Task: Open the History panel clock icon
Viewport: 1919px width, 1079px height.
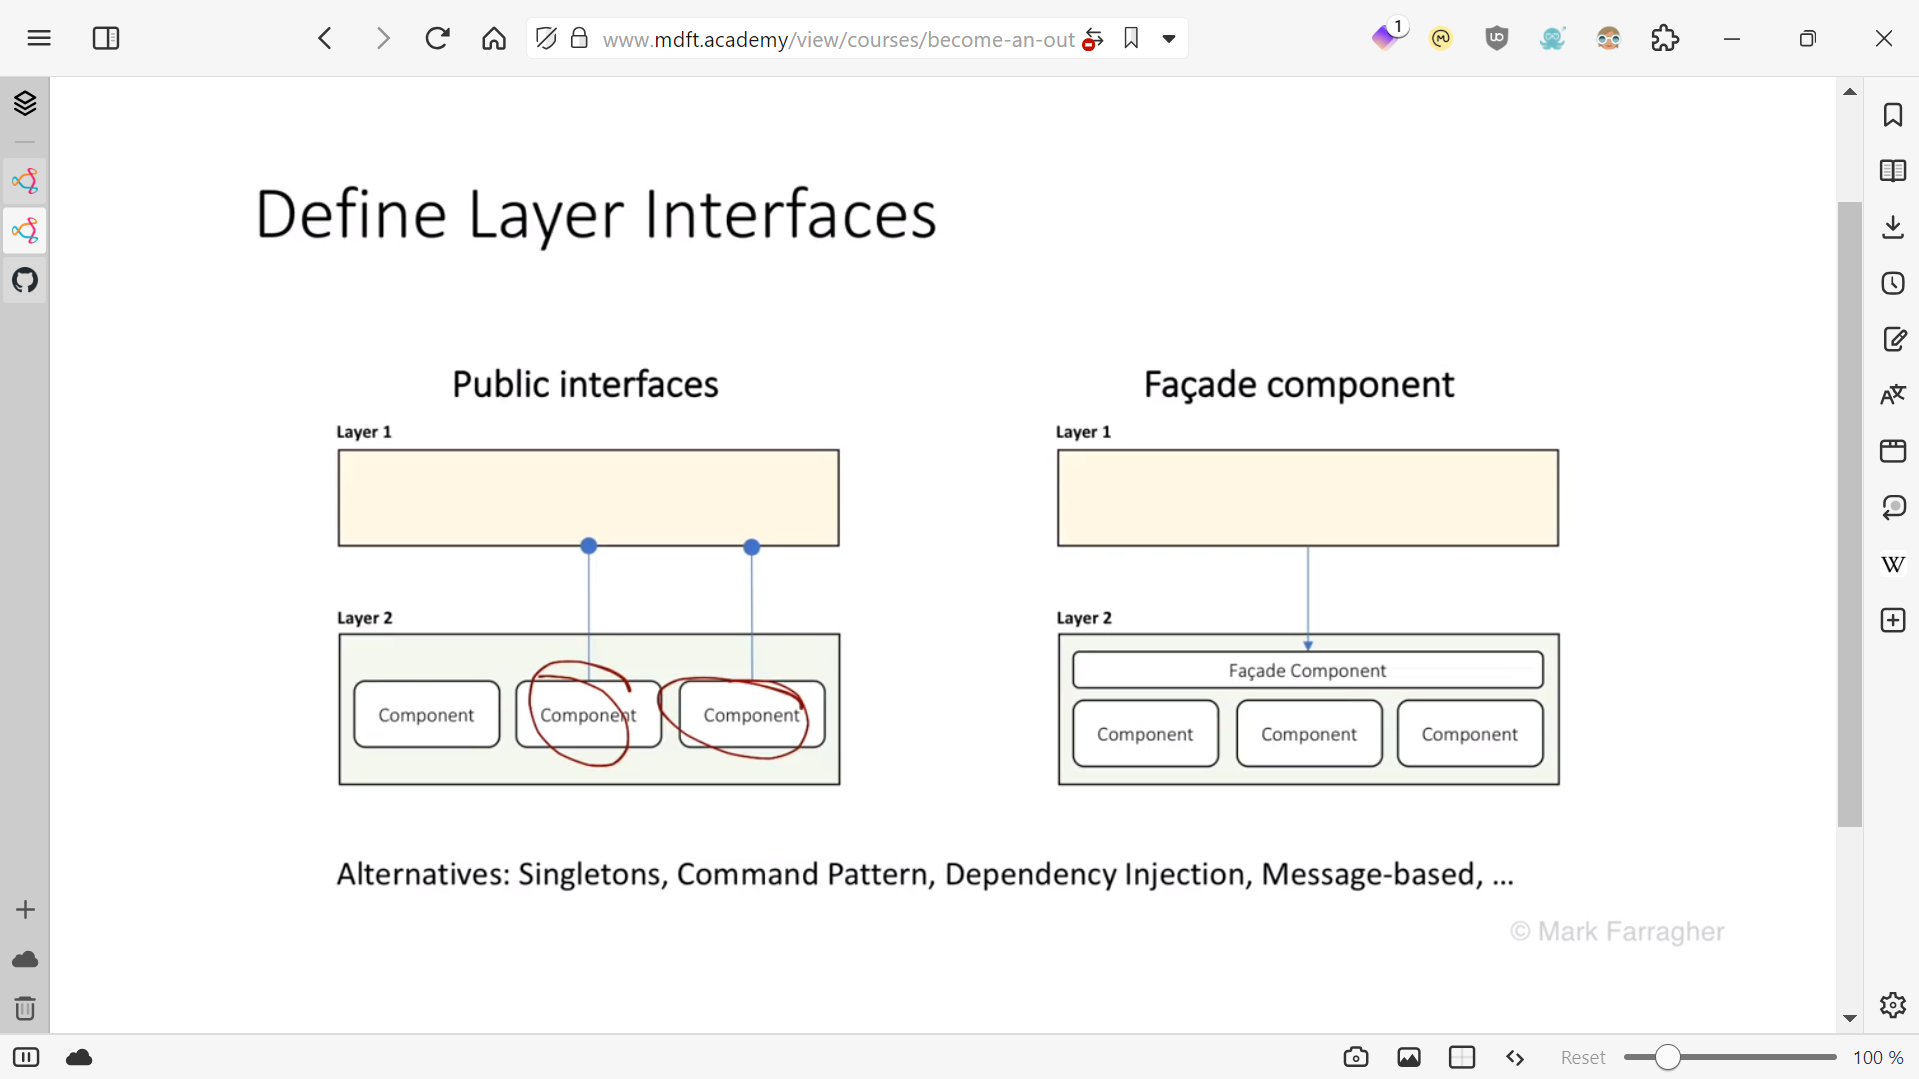Action: [1892, 283]
